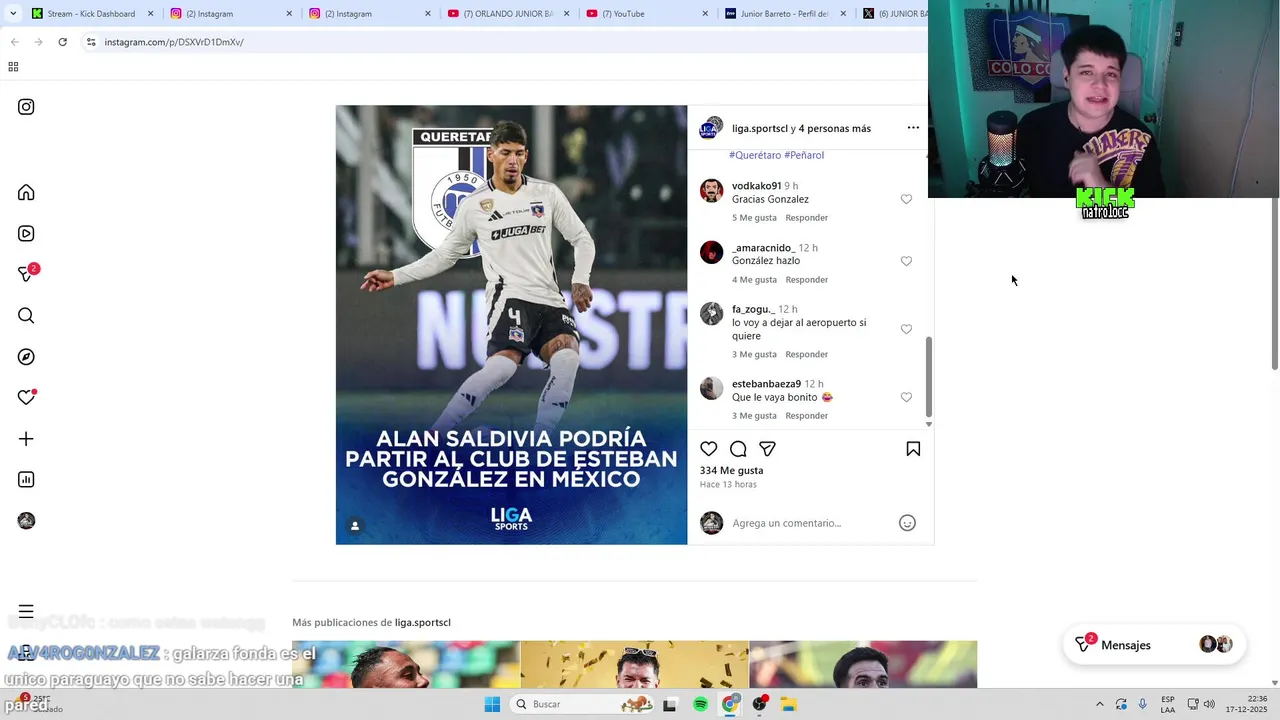Show tagged people icon on post image
This screenshot has width=1280, height=720.
click(x=355, y=525)
